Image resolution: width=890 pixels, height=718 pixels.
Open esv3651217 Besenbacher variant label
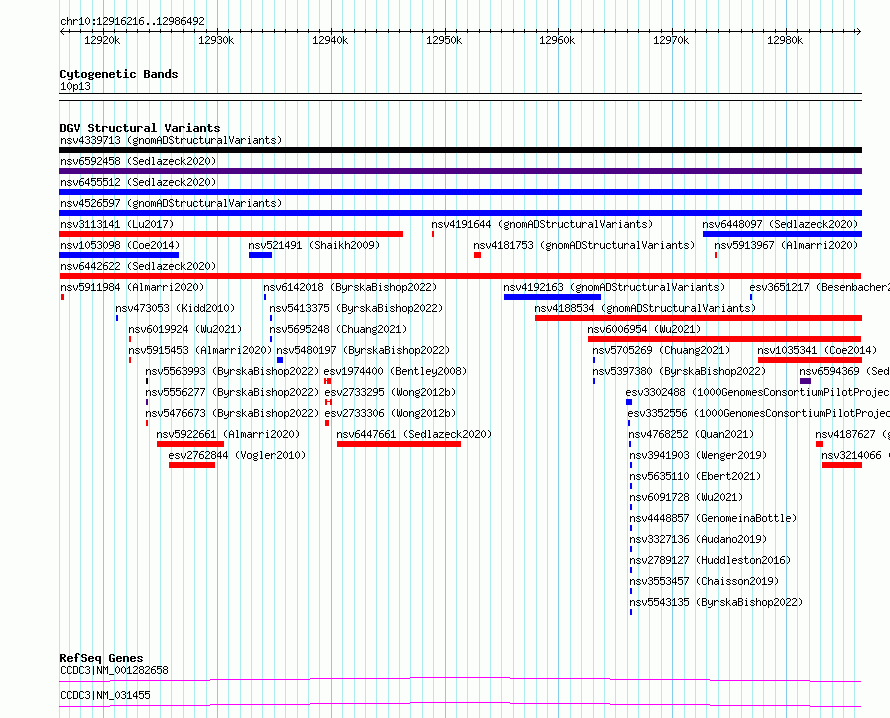click(x=819, y=287)
